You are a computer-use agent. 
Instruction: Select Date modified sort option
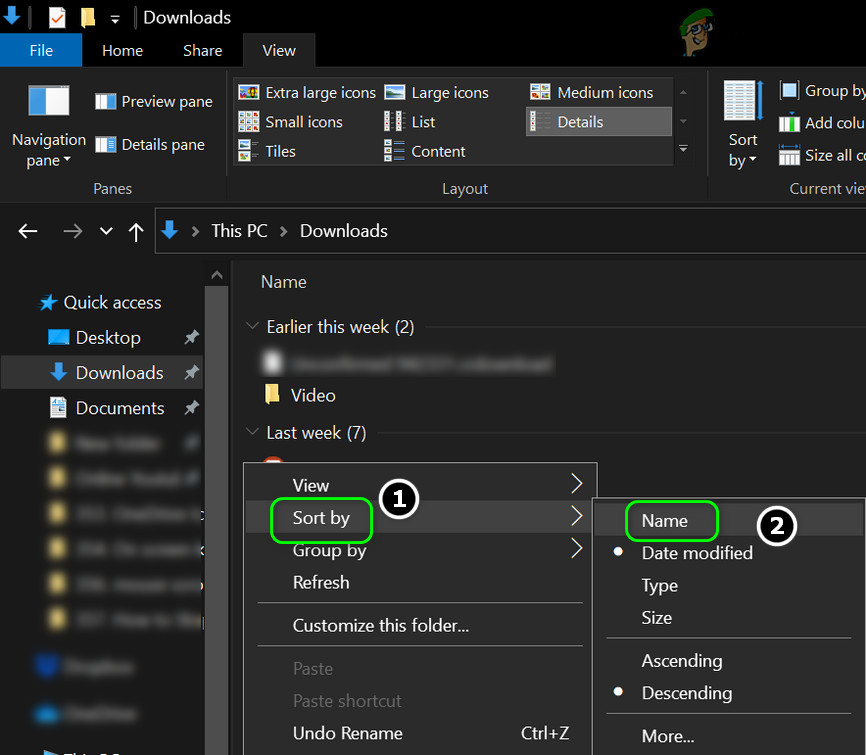(x=696, y=553)
